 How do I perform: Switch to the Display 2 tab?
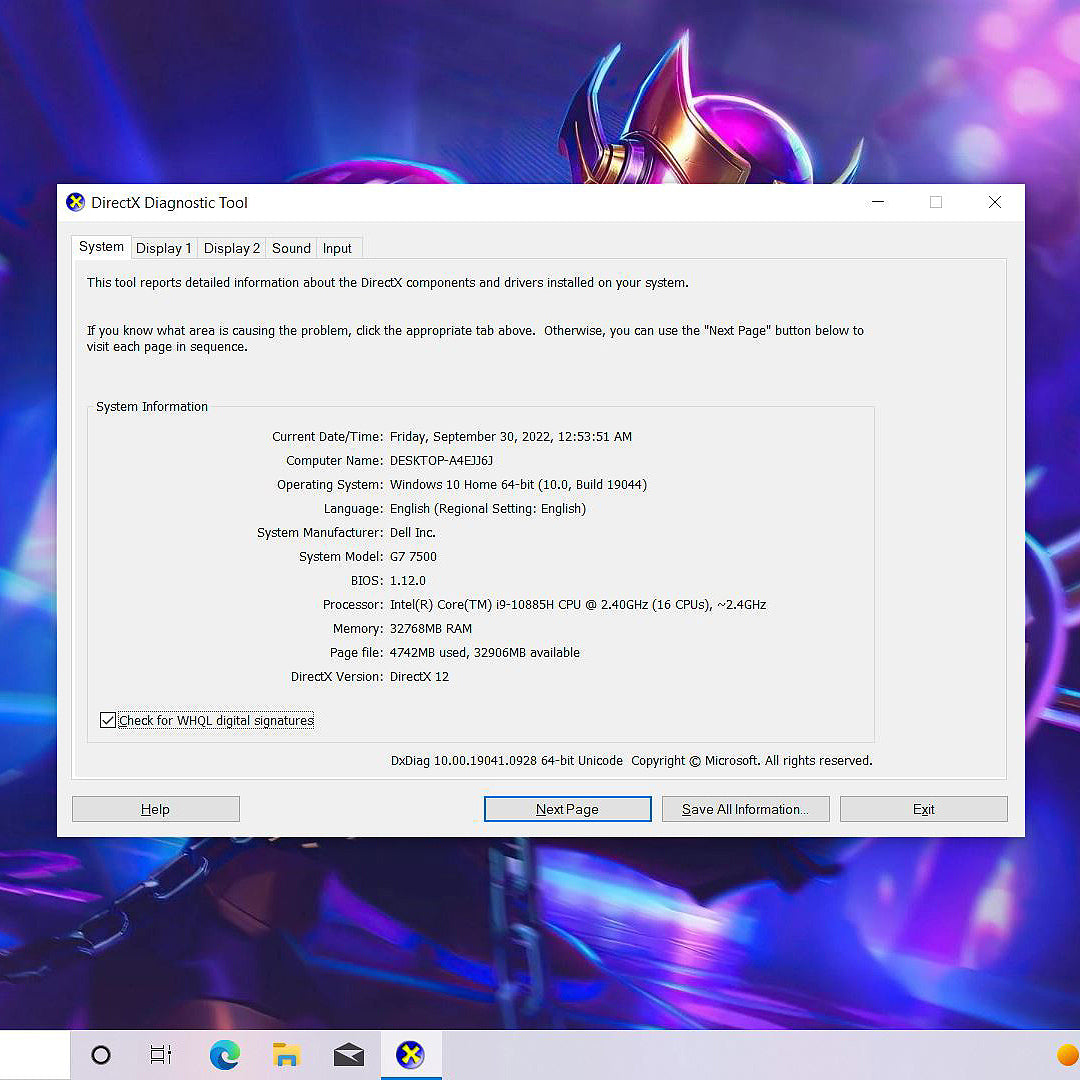[231, 248]
